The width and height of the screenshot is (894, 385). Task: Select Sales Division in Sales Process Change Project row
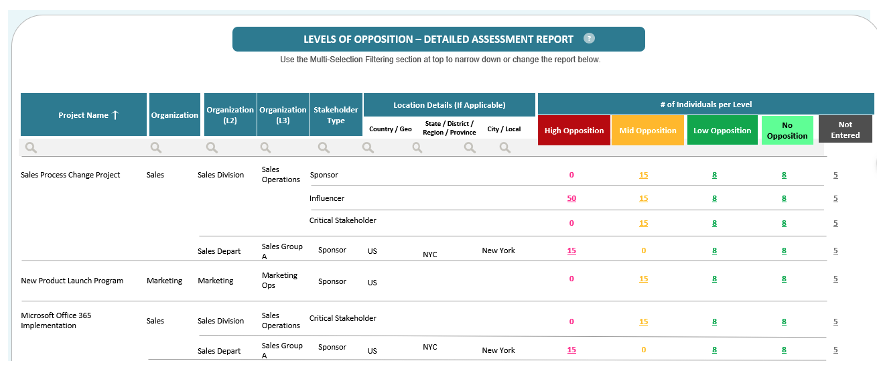point(221,175)
